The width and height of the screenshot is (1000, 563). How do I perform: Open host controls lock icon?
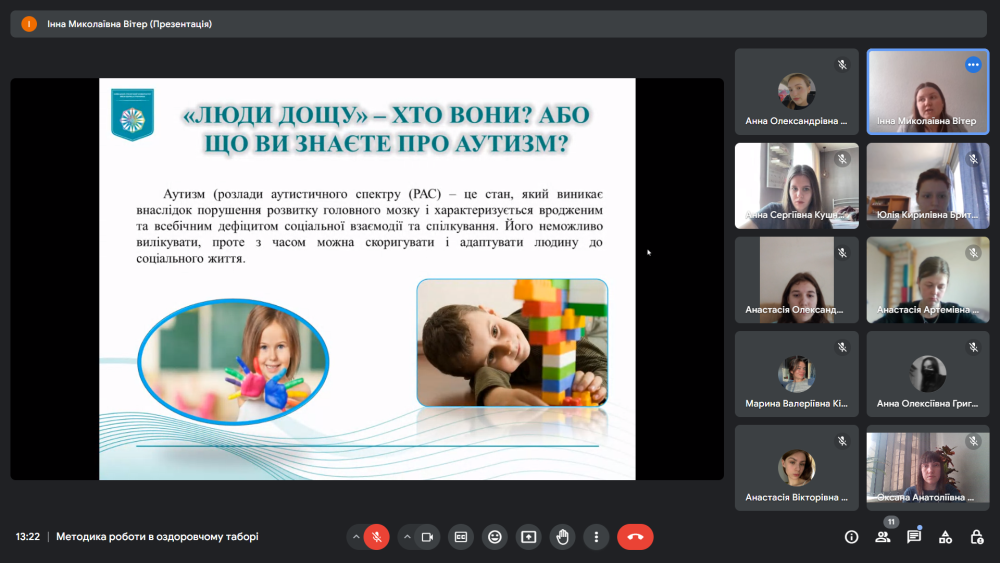click(x=976, y=537)
